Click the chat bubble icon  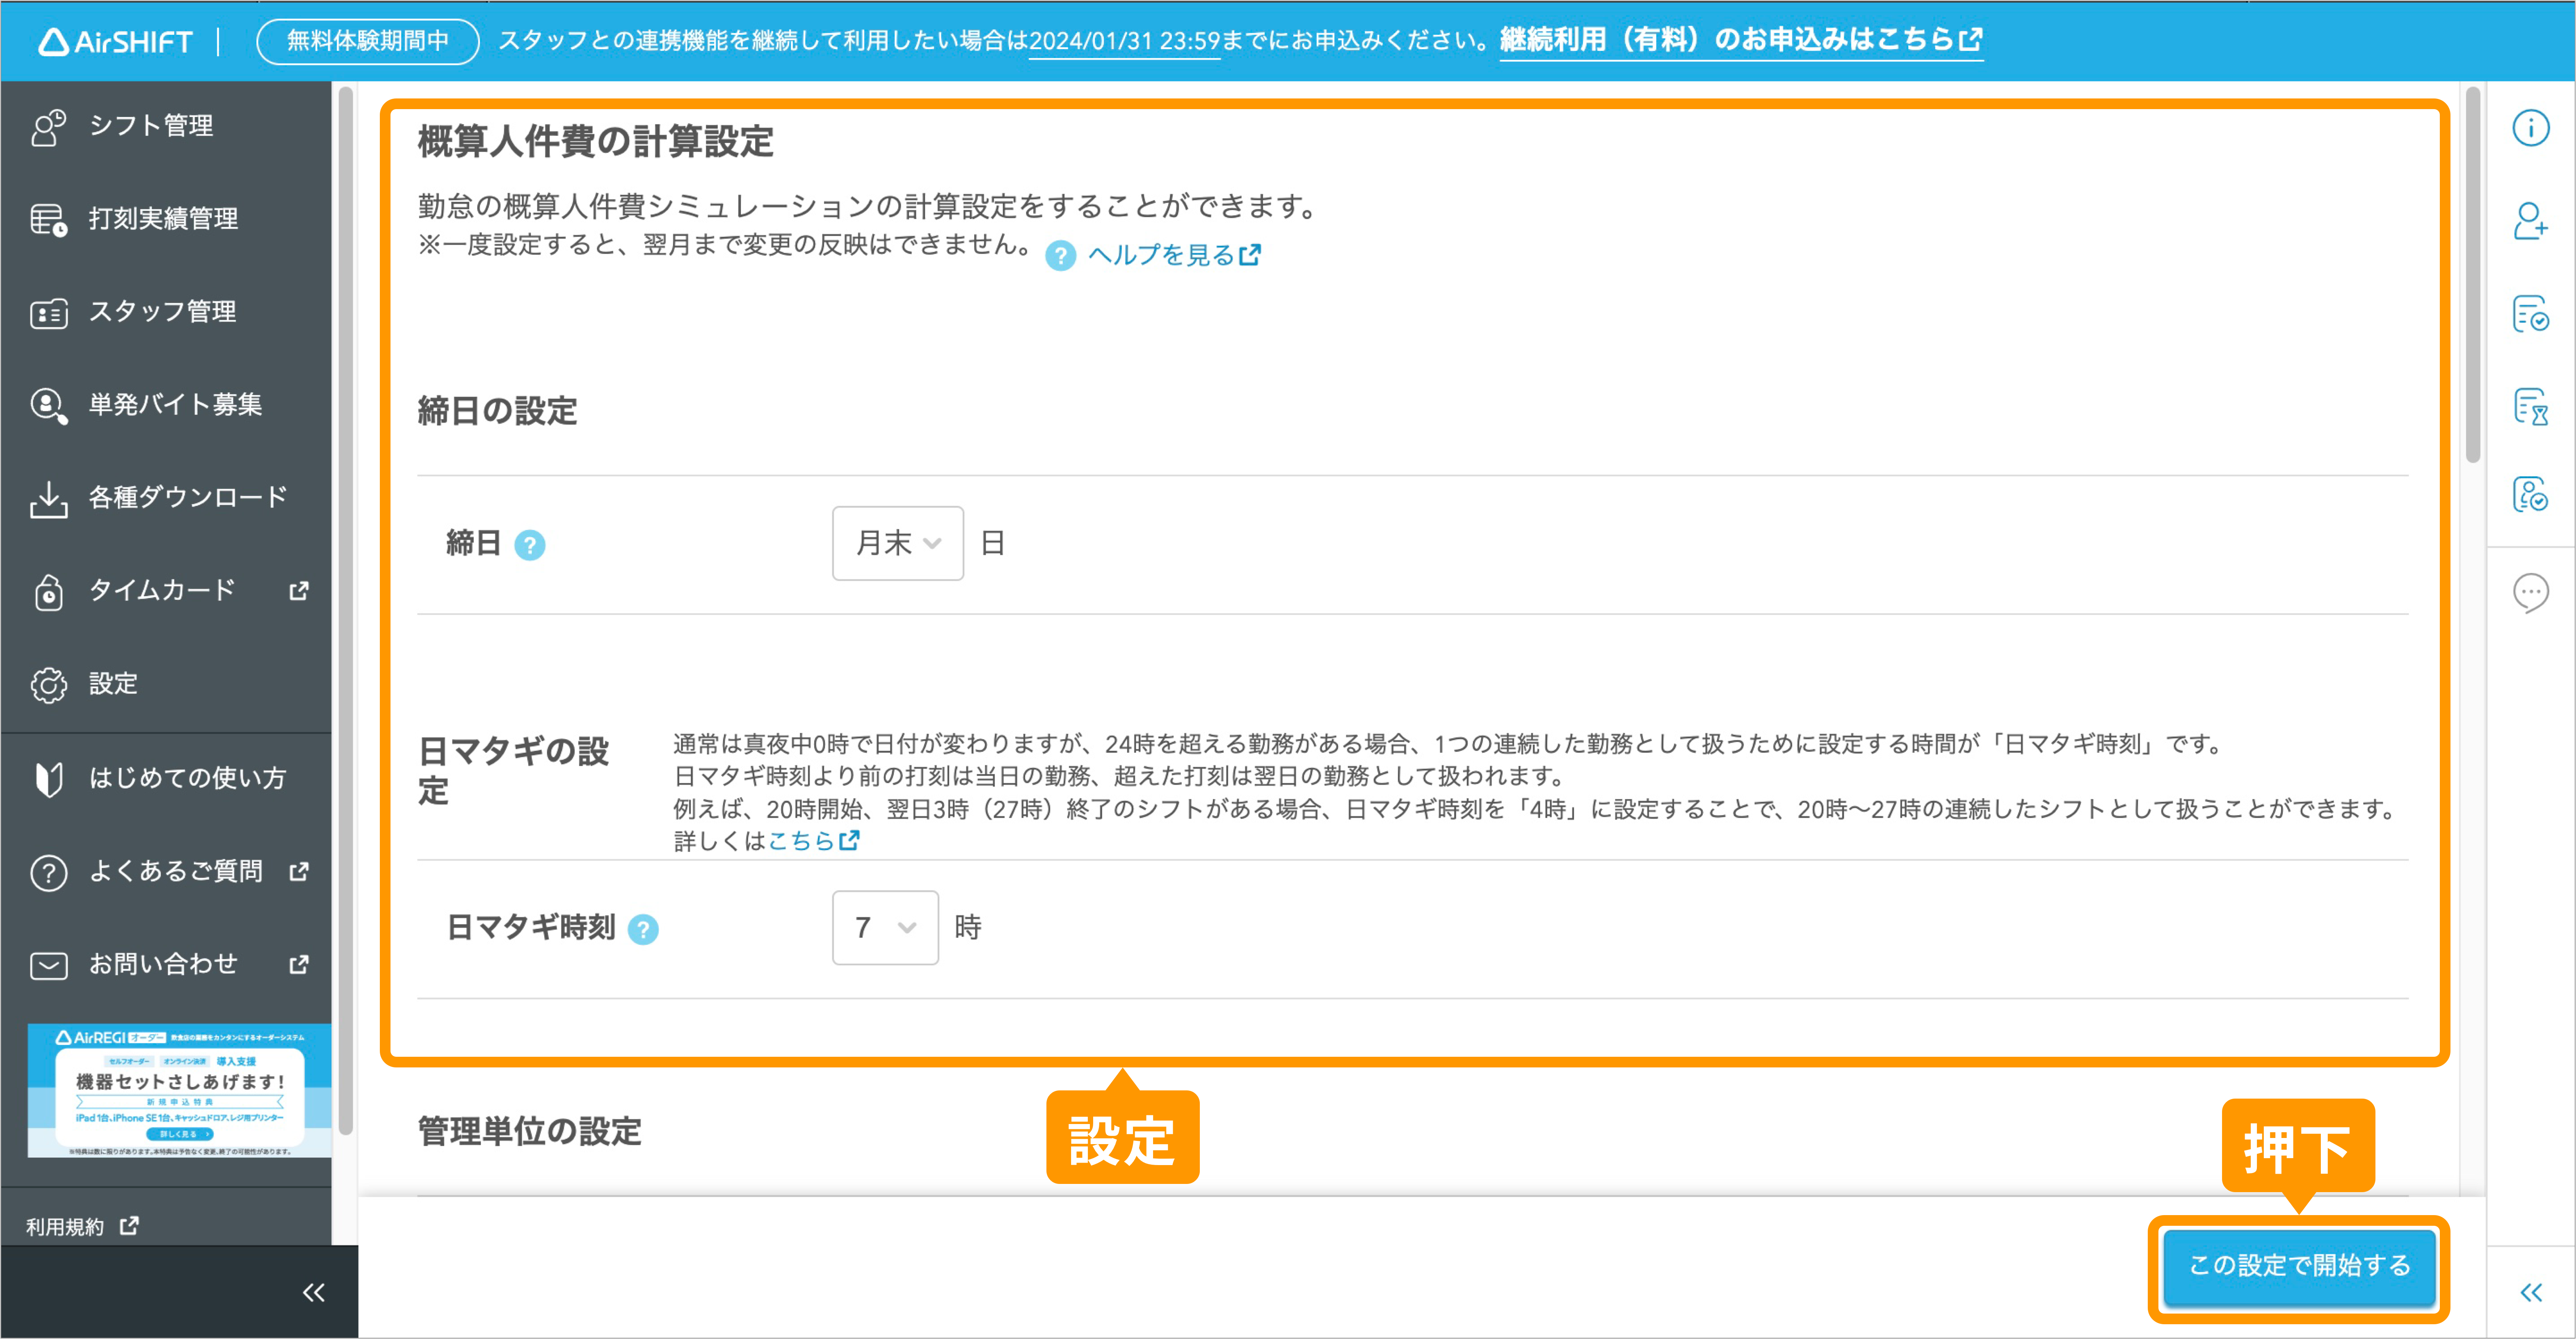coord(2531,593)
